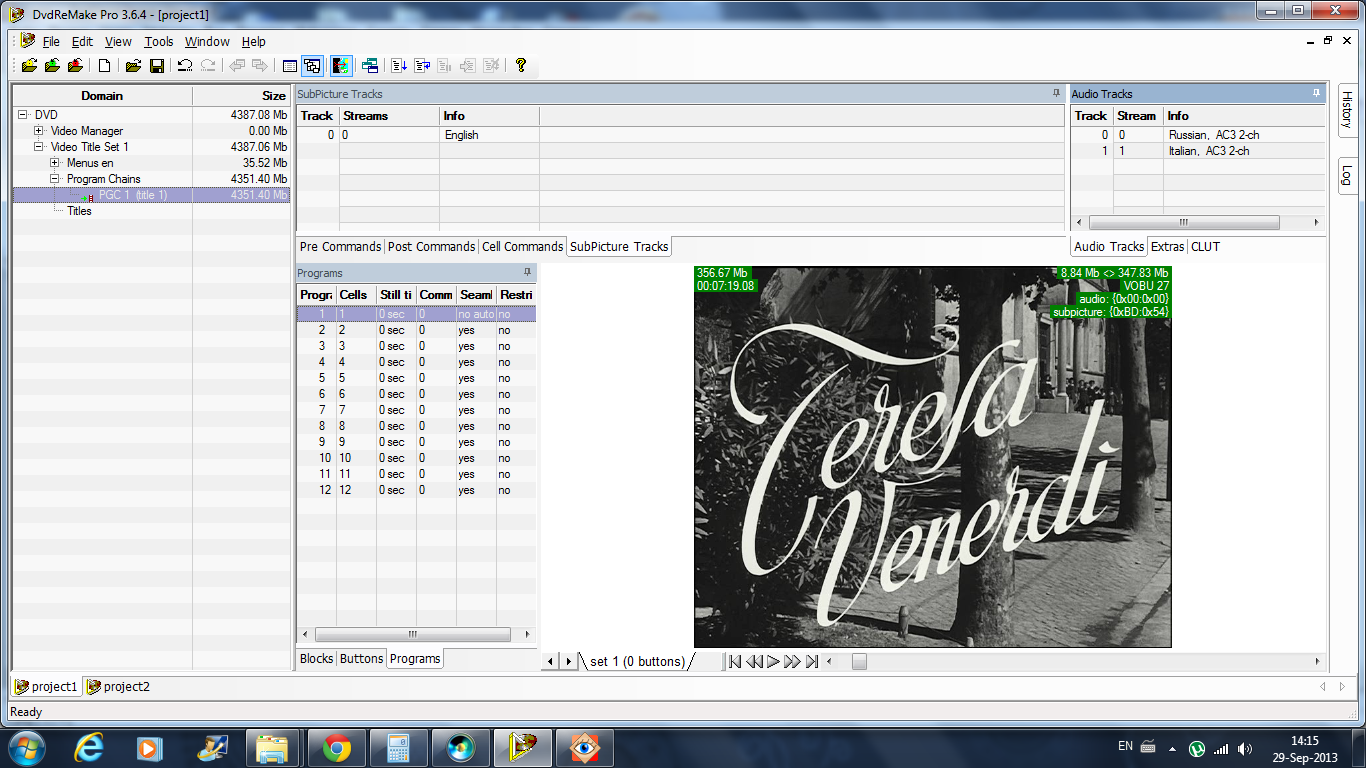Select the SubPicture Tracks tab

pos(619,247)
